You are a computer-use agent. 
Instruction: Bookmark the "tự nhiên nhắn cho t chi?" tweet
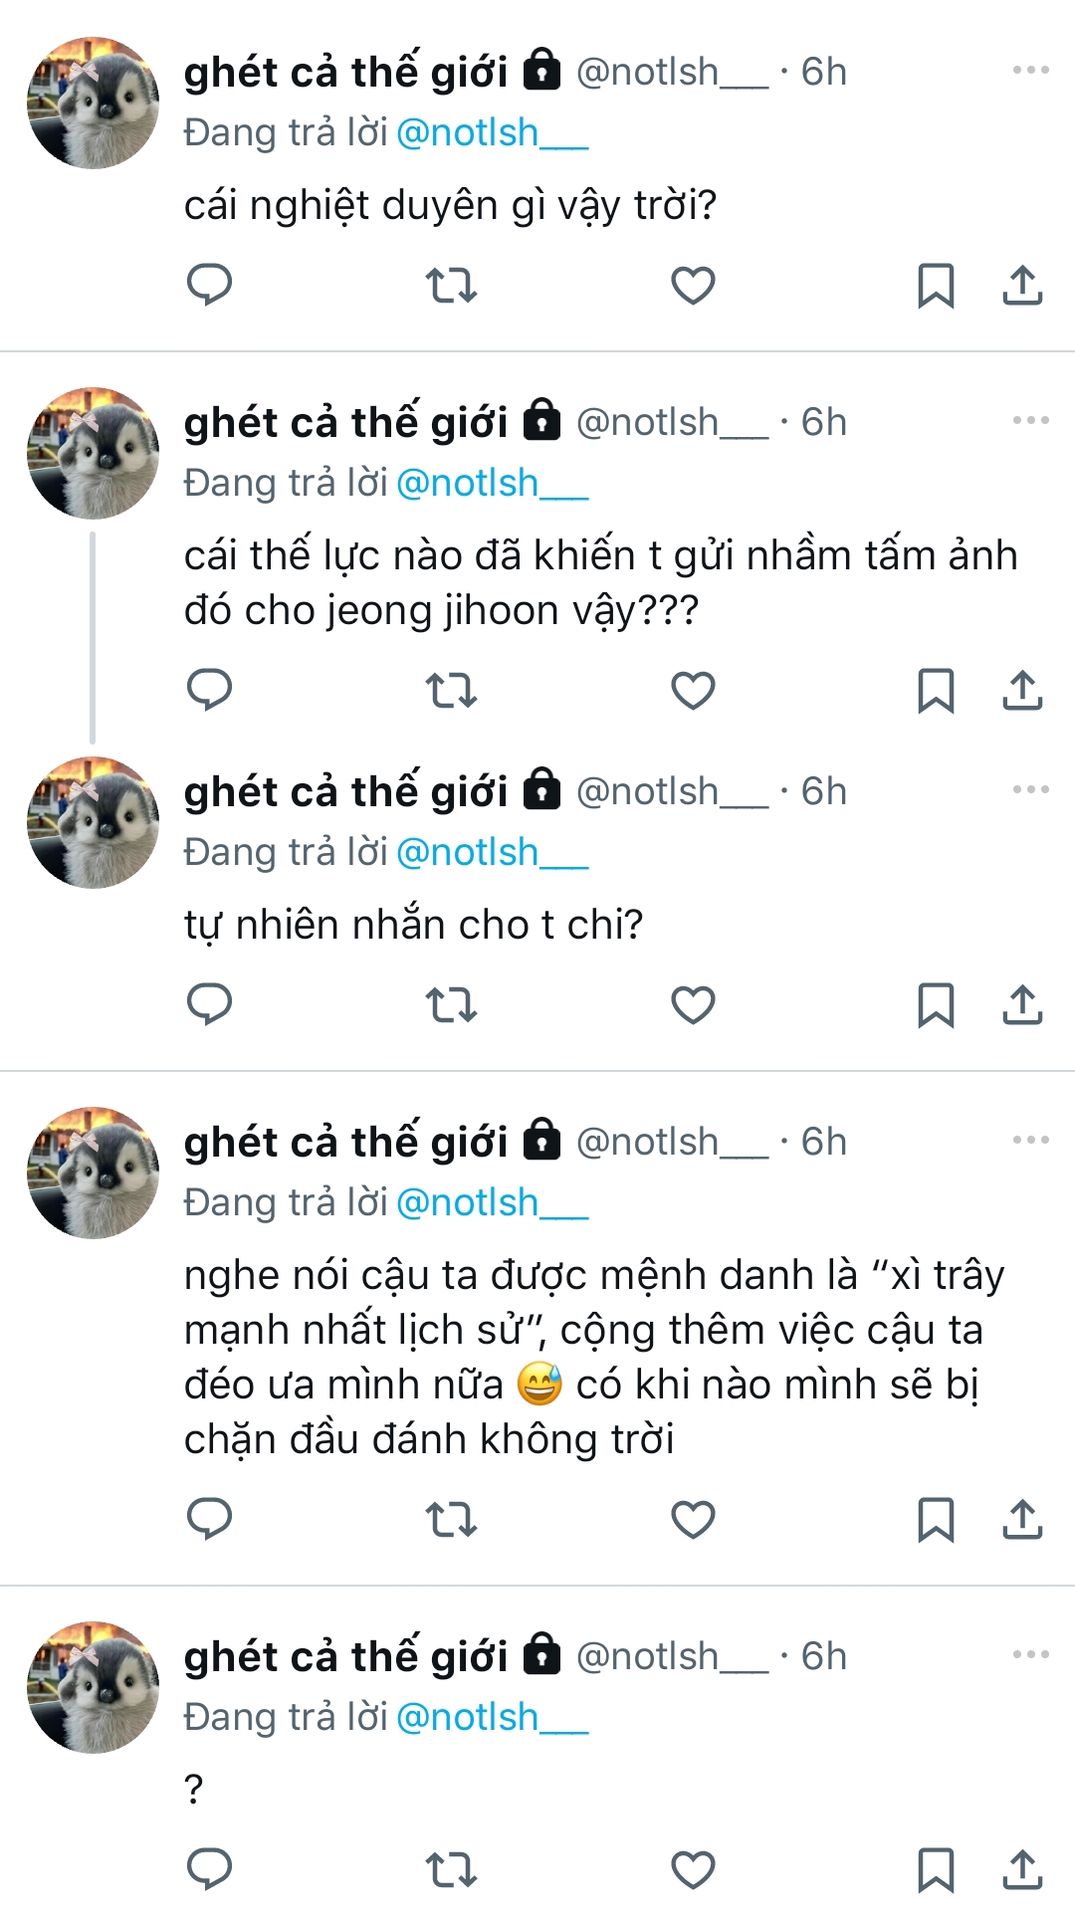(x=935, y=1005)
